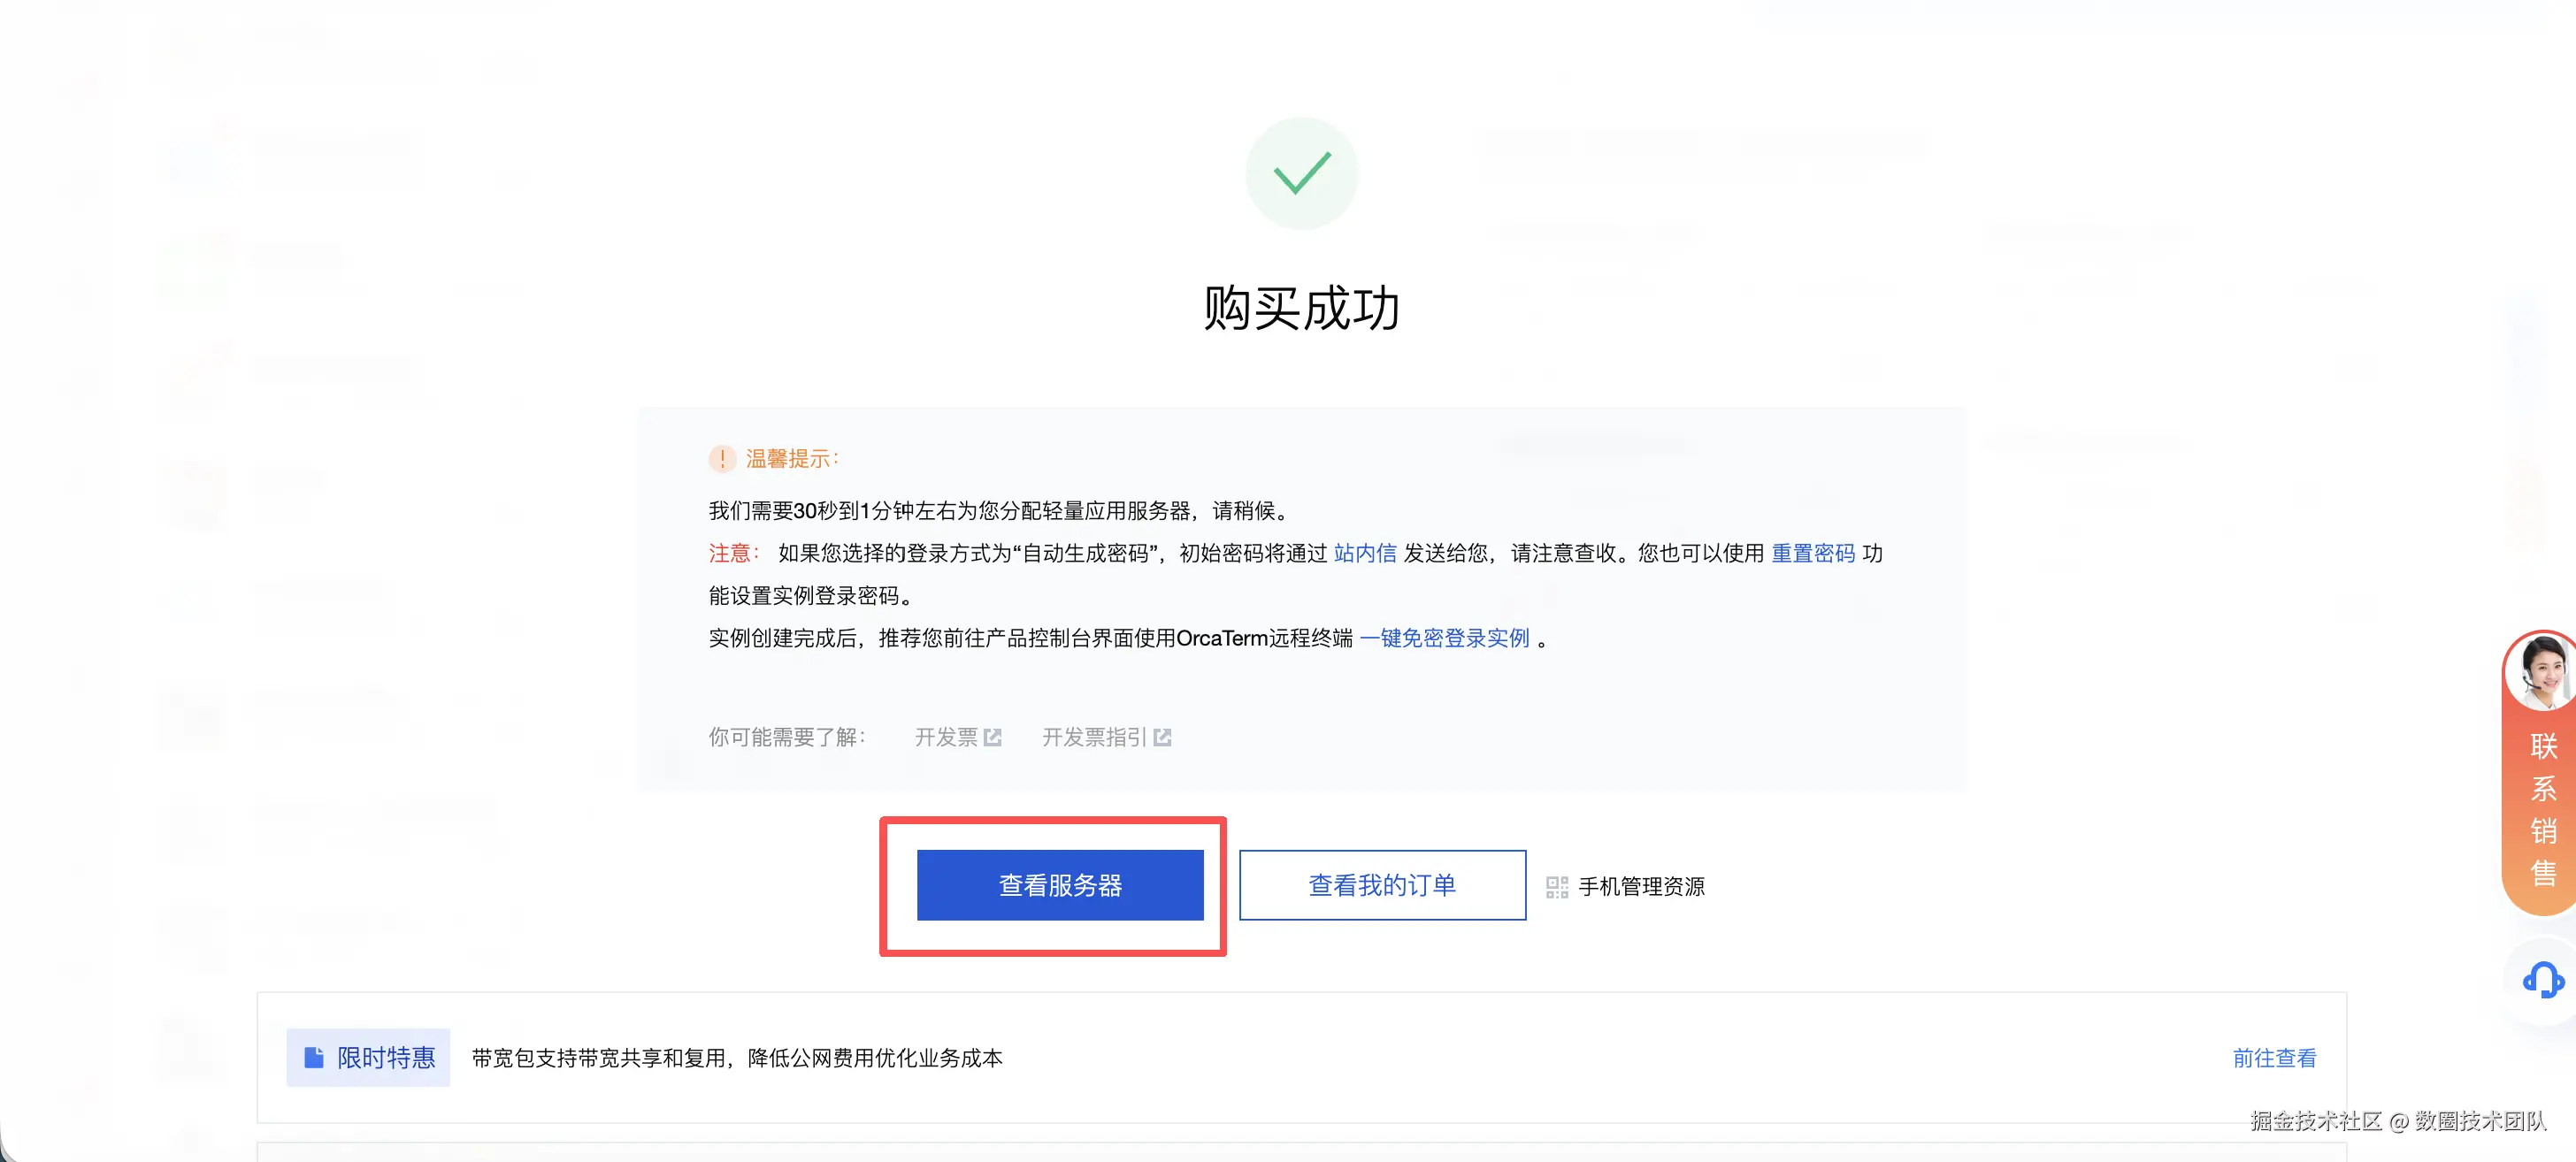Viewport: 2576px width, 1162px height.
Task: Click 前往查看 in the promo banner
Action: tap(2274, 1058)
